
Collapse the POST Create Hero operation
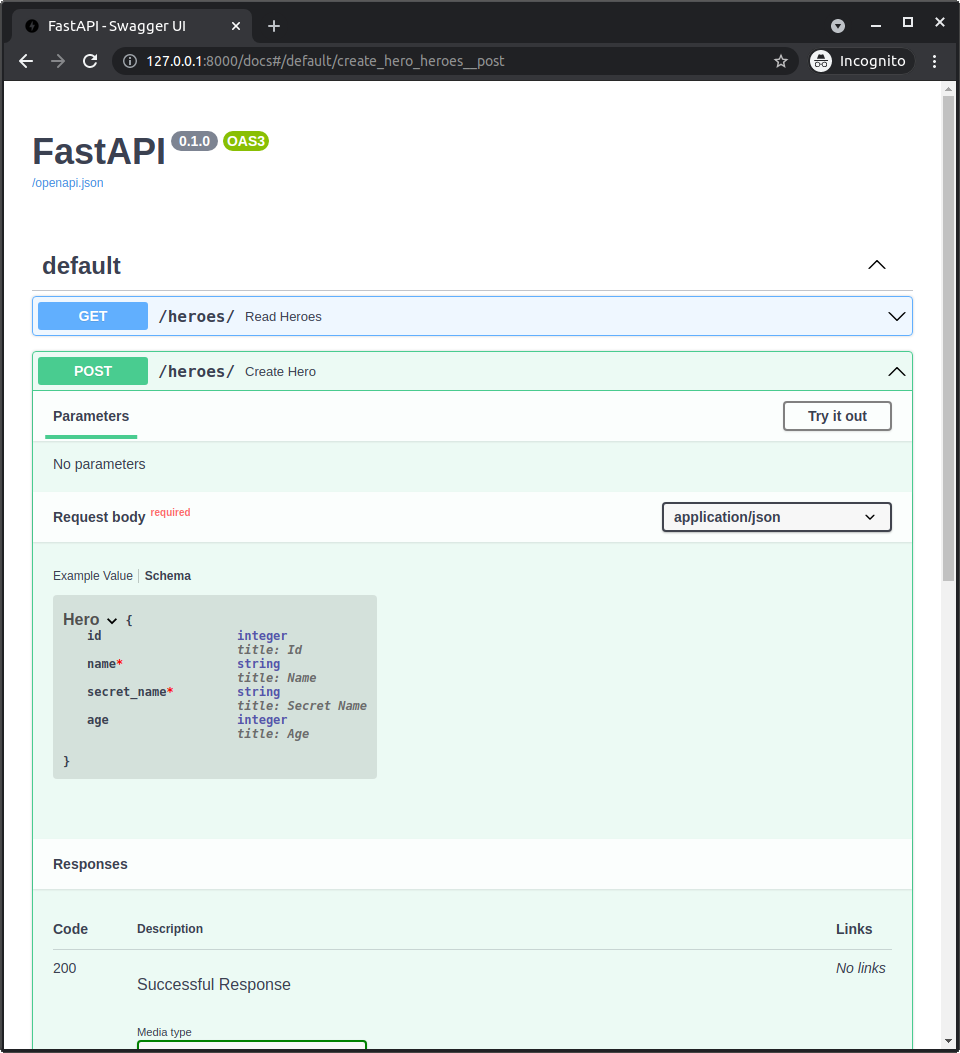coord(896,371)
